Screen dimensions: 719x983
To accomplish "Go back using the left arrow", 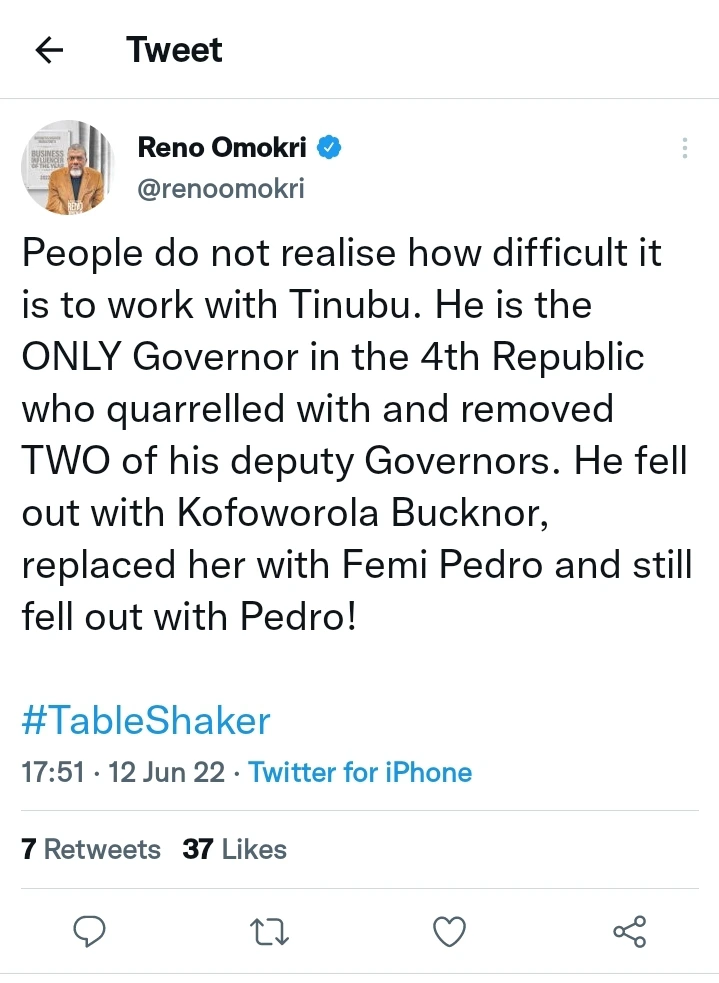I will tap(49, 49).
